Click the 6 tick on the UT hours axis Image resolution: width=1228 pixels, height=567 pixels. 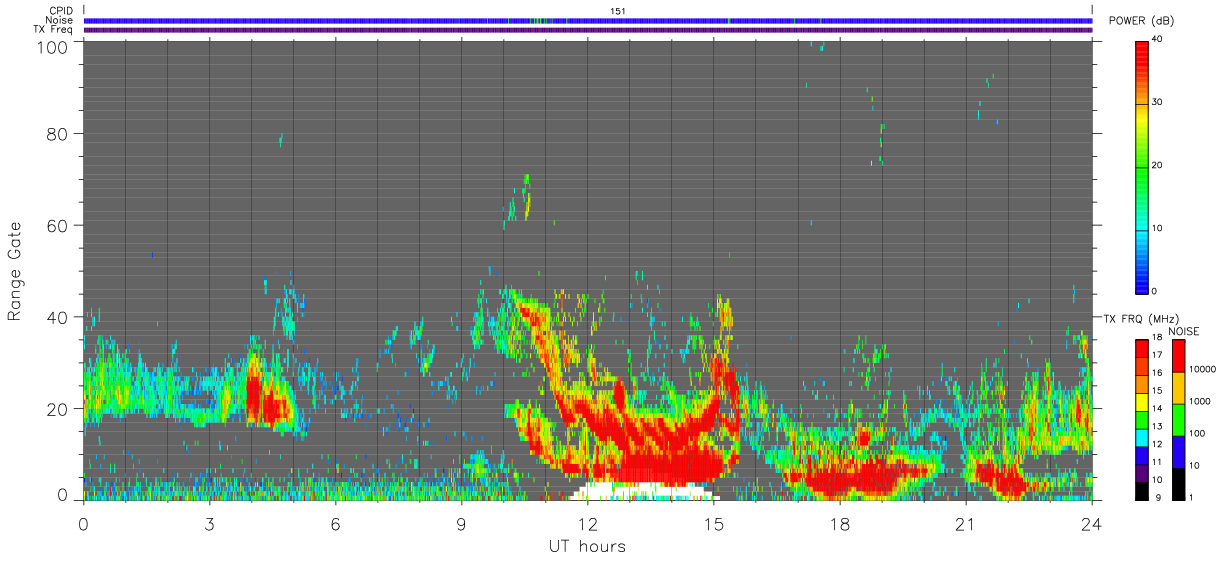[336, 524]
